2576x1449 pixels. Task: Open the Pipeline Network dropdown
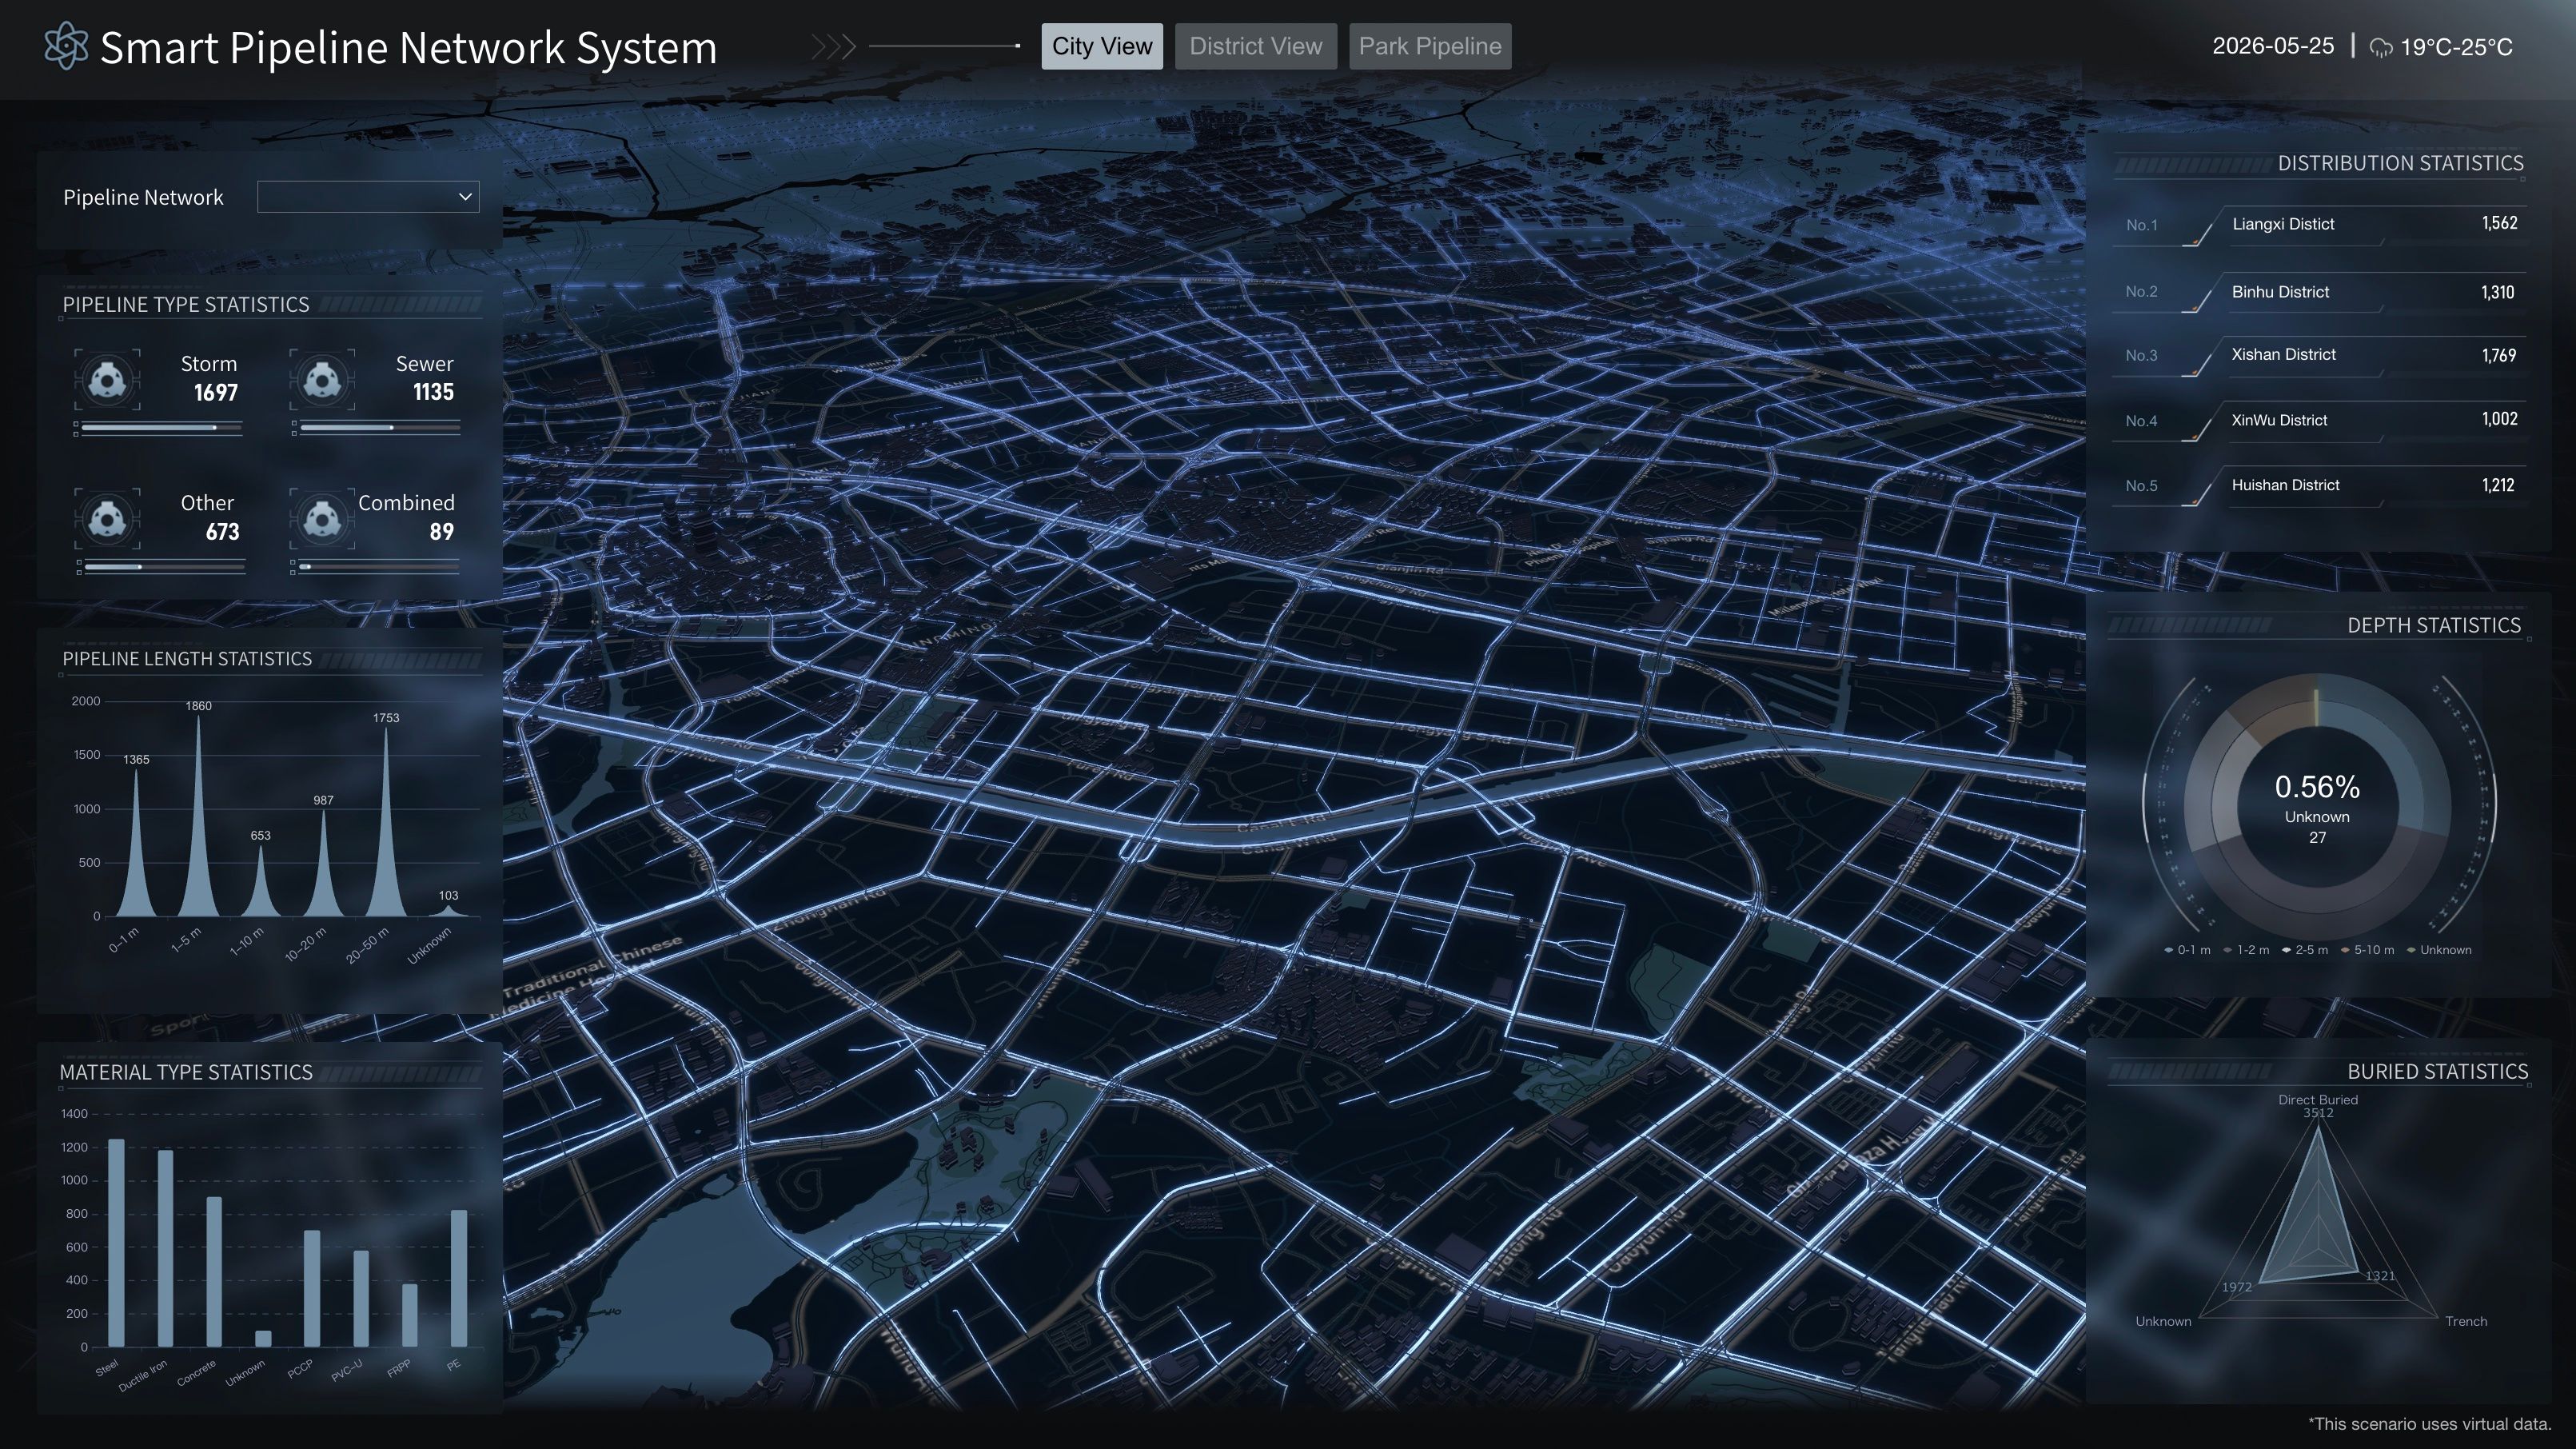(x=368, y=197)
